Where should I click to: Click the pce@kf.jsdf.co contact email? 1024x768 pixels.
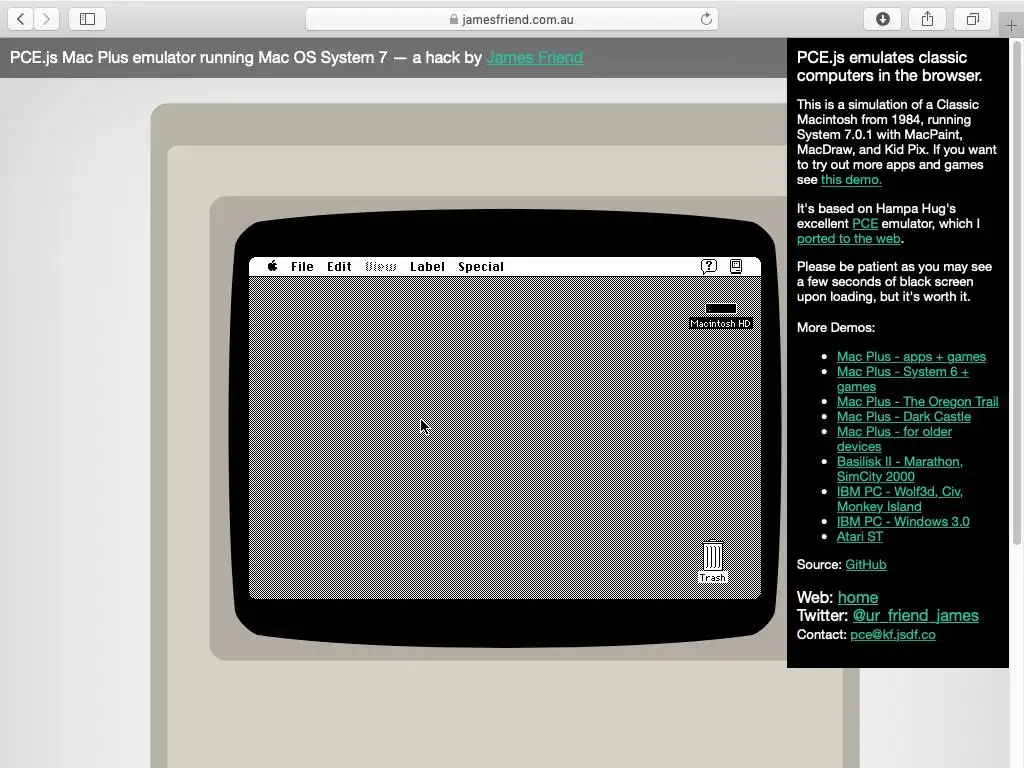893,635
